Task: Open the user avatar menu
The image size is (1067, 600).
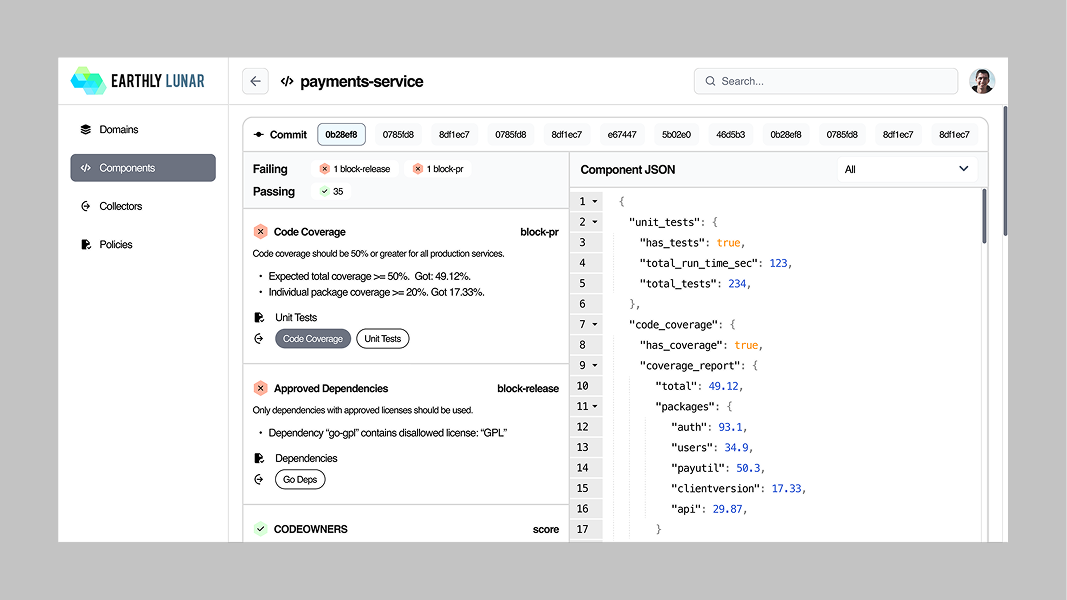Action: [982, 81]
